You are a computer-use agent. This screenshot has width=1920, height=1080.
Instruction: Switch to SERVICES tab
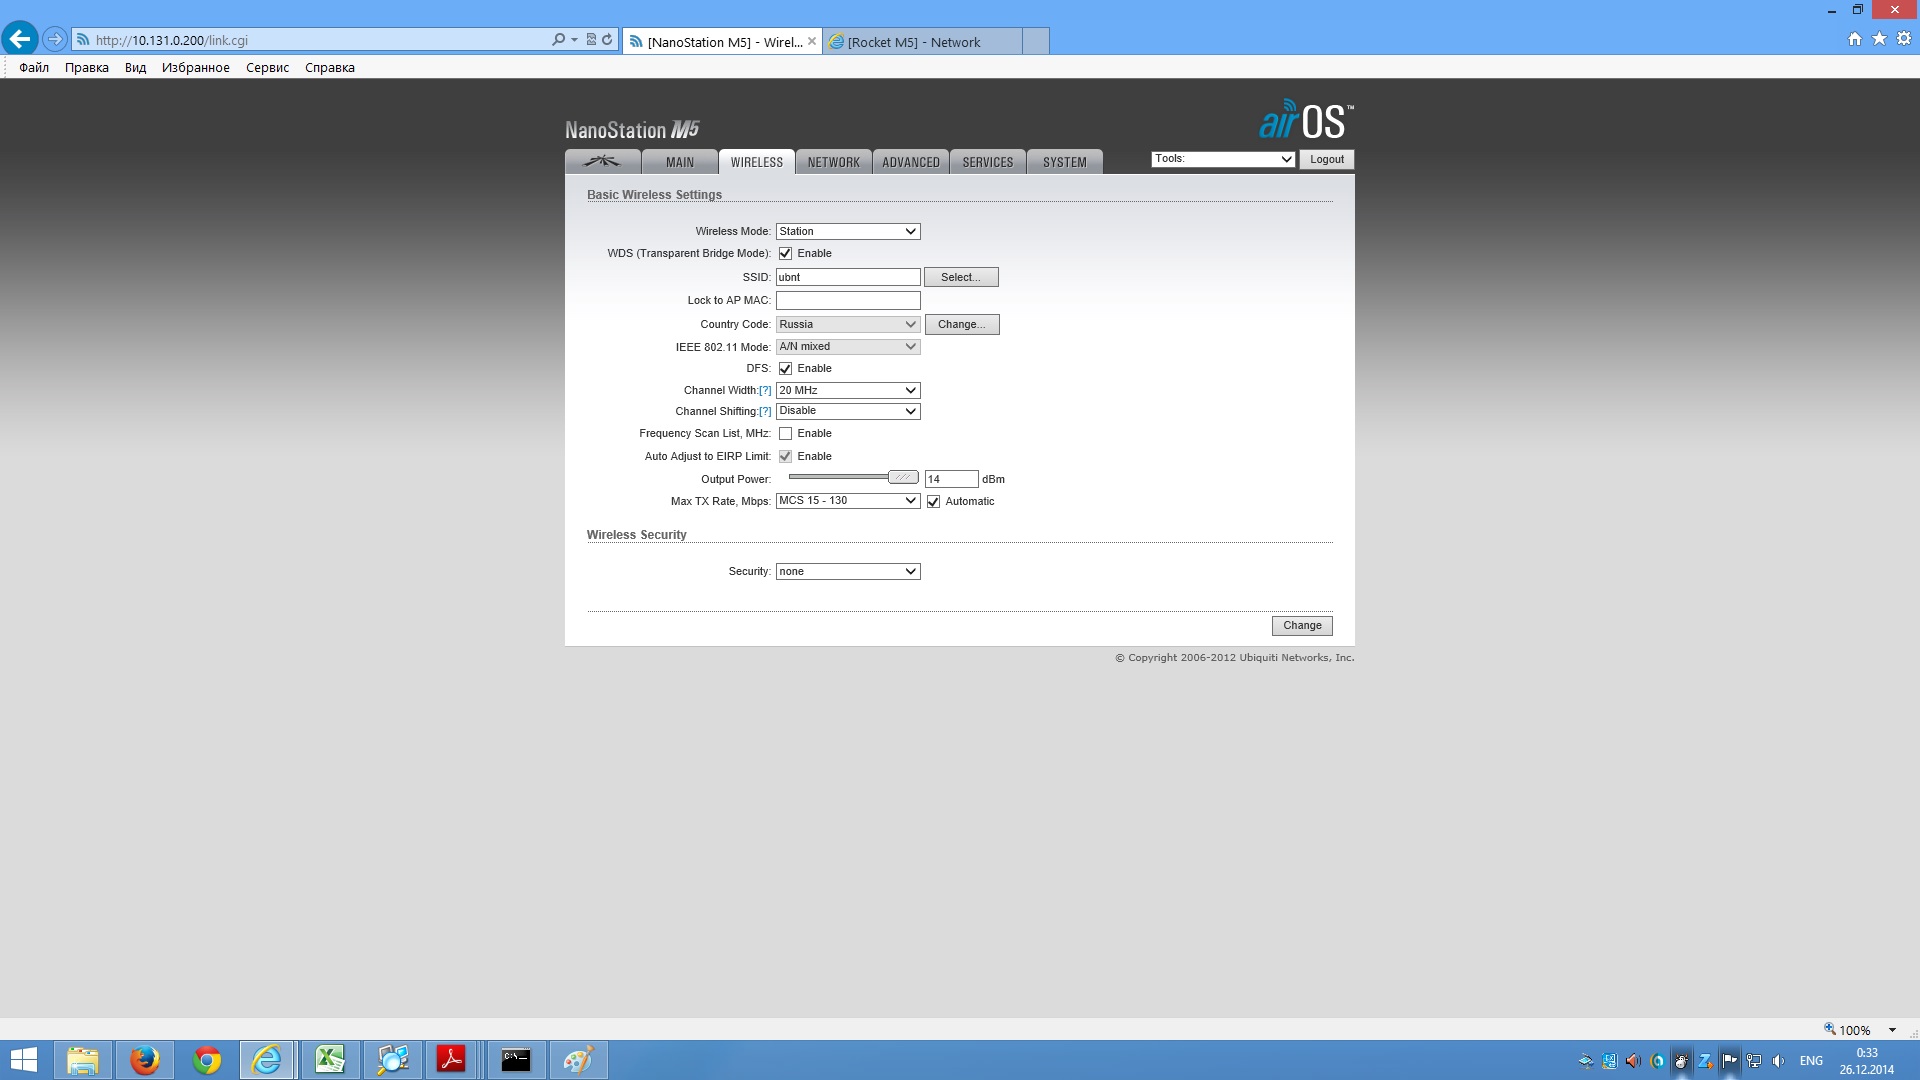pos(988,162)
